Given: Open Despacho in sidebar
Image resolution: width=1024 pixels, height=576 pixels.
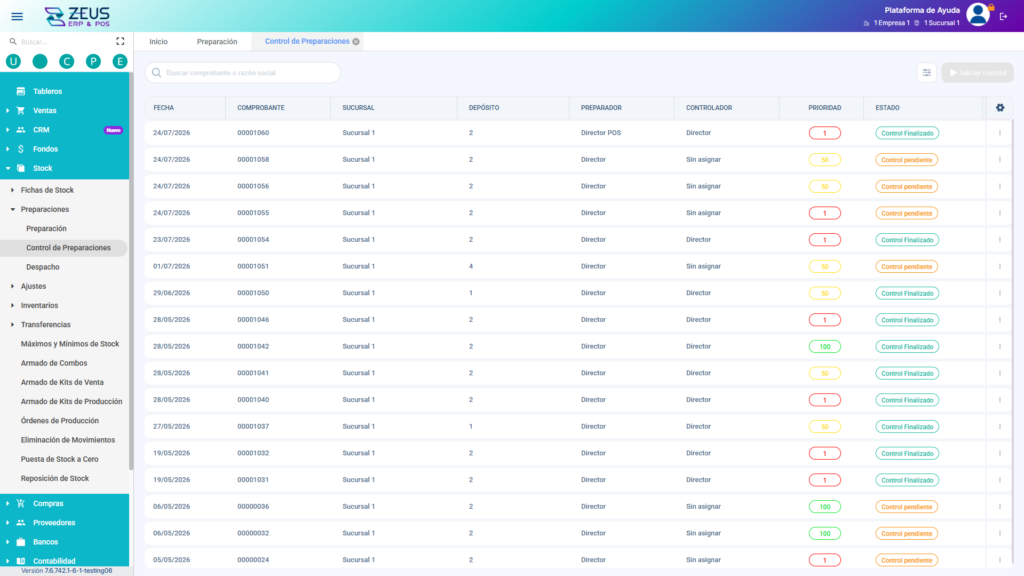Looking at the screenshot, I should [x=42, y=267].
